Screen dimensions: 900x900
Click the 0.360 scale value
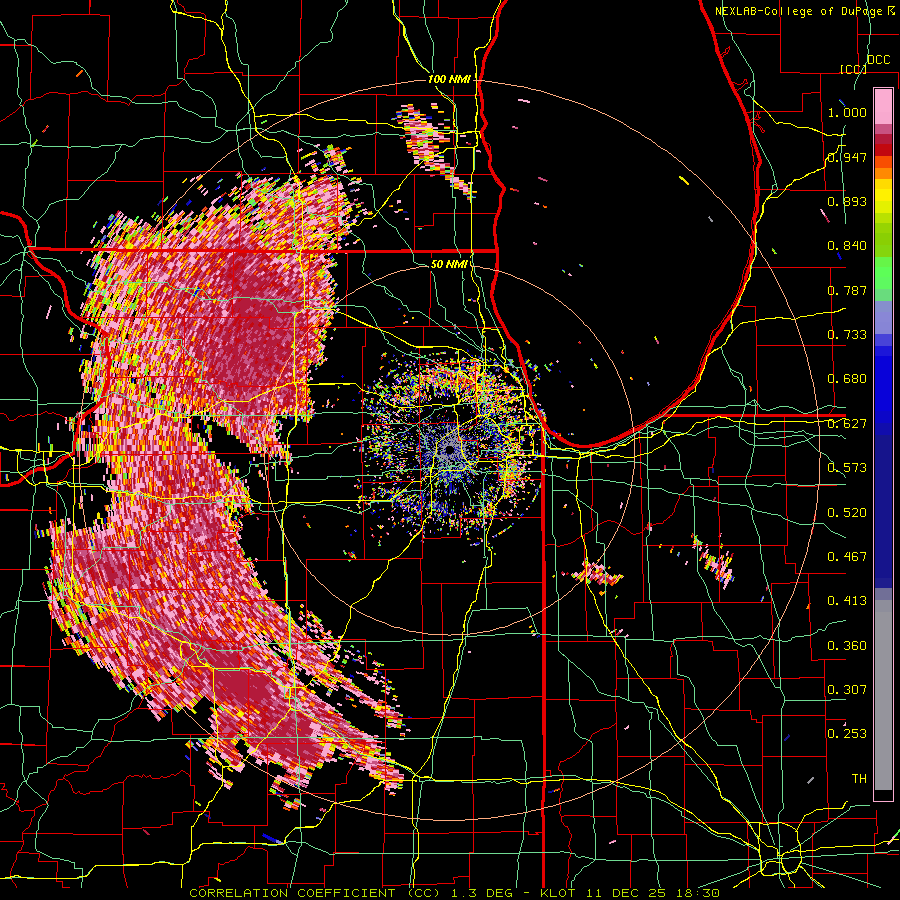coord(847,645)
